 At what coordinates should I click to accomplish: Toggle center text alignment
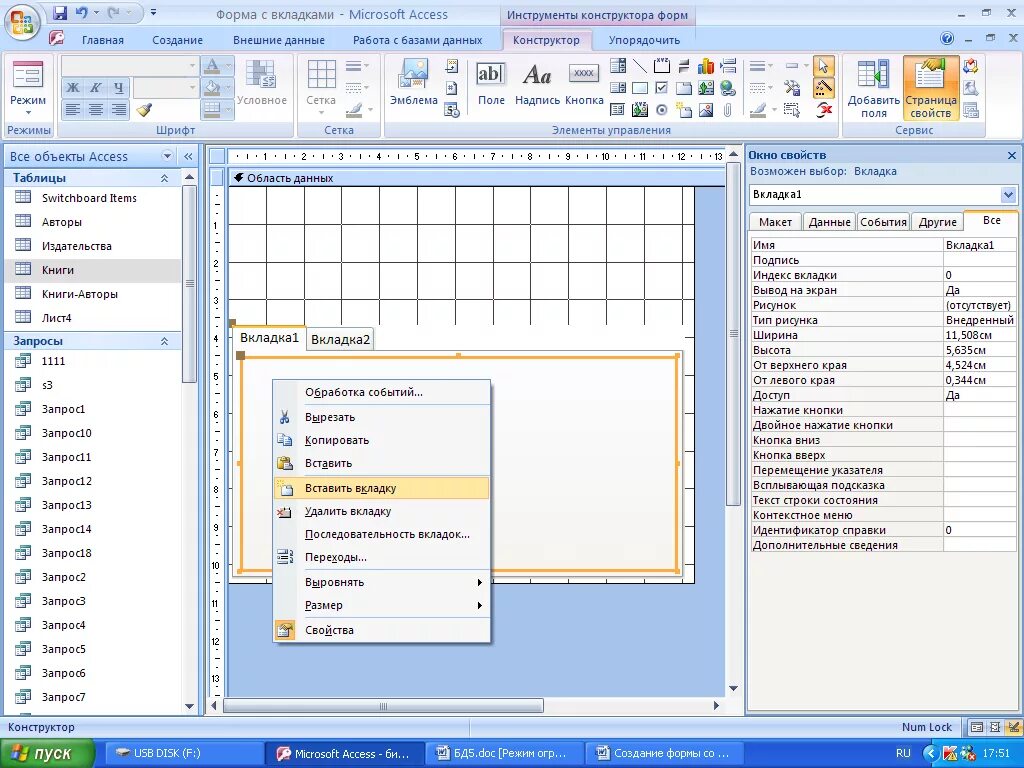95,109
